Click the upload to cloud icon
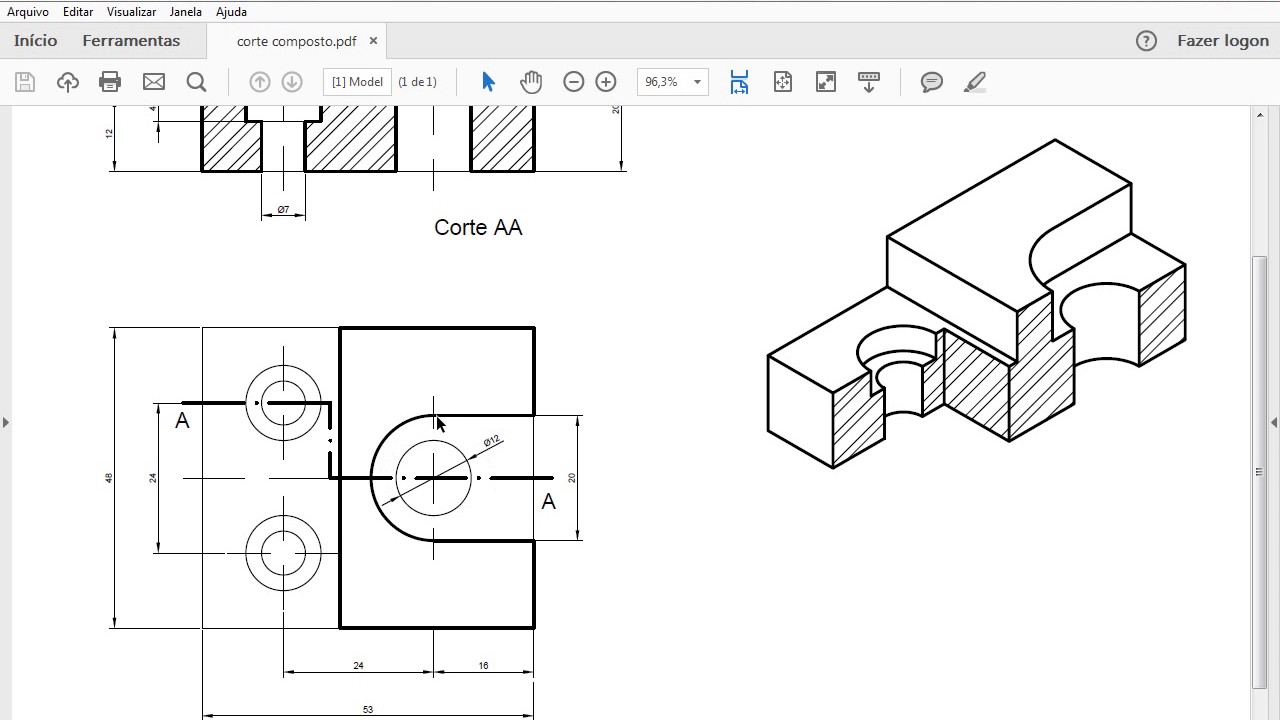This screenshot has height=720, width=1280. pyautogui.click(x=68, y=82)
